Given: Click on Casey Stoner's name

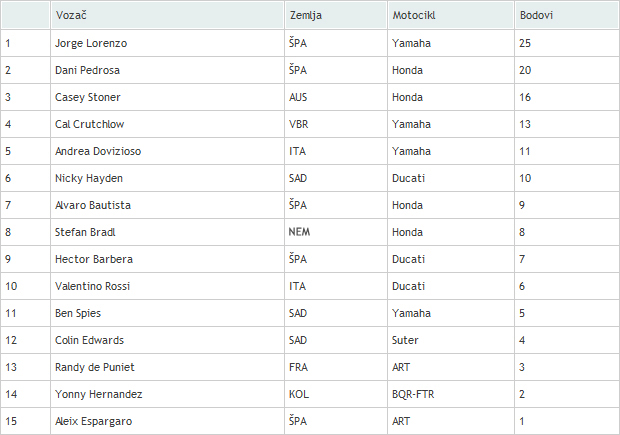Looking at the screenshot, I should (x=88, y=97).
